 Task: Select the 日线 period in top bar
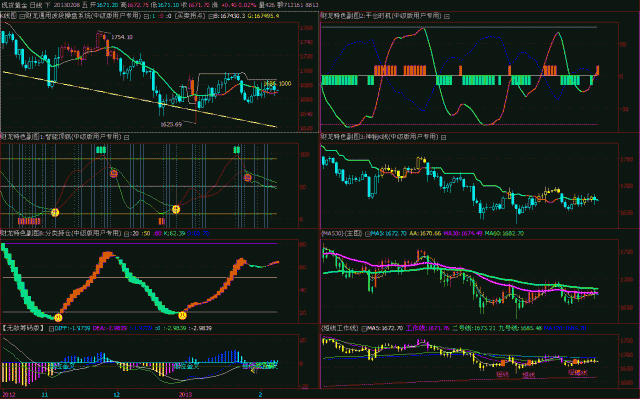pos(36,5)
